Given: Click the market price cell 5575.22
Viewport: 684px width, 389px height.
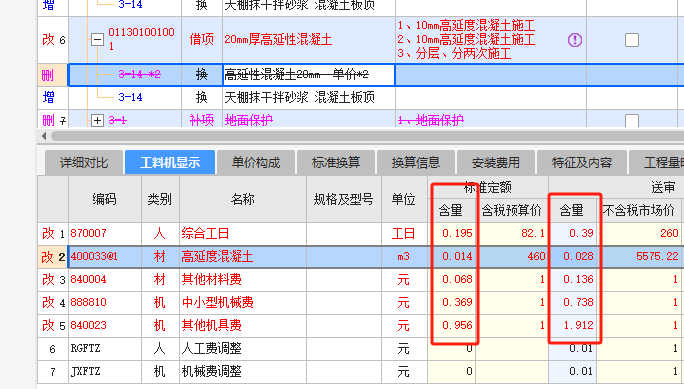Looking at the screenshot, I should pyautogui.click(x=639, y=256).
